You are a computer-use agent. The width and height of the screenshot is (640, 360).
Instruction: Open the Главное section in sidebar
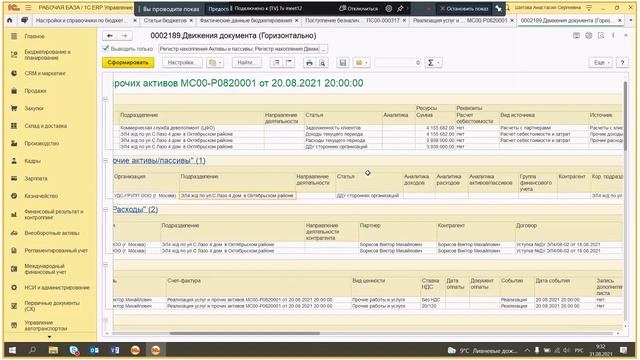[34, 36]
